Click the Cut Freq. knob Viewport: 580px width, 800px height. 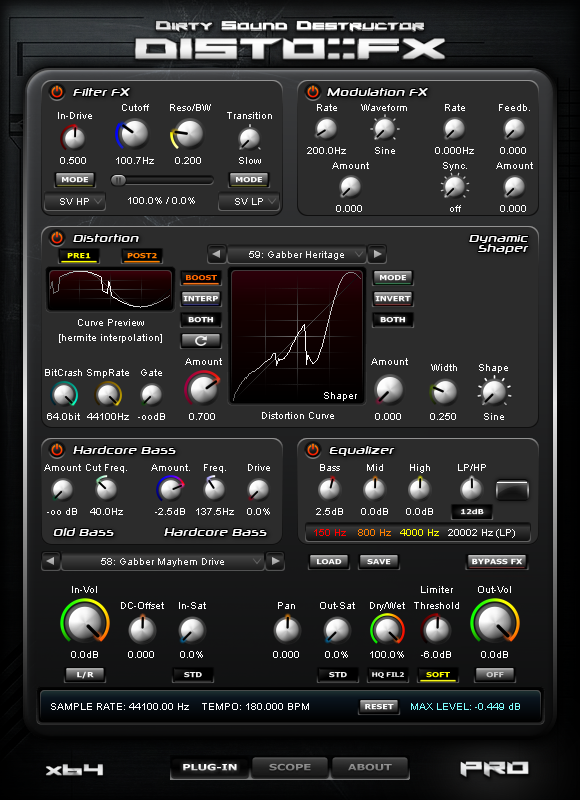pos(106,489)
